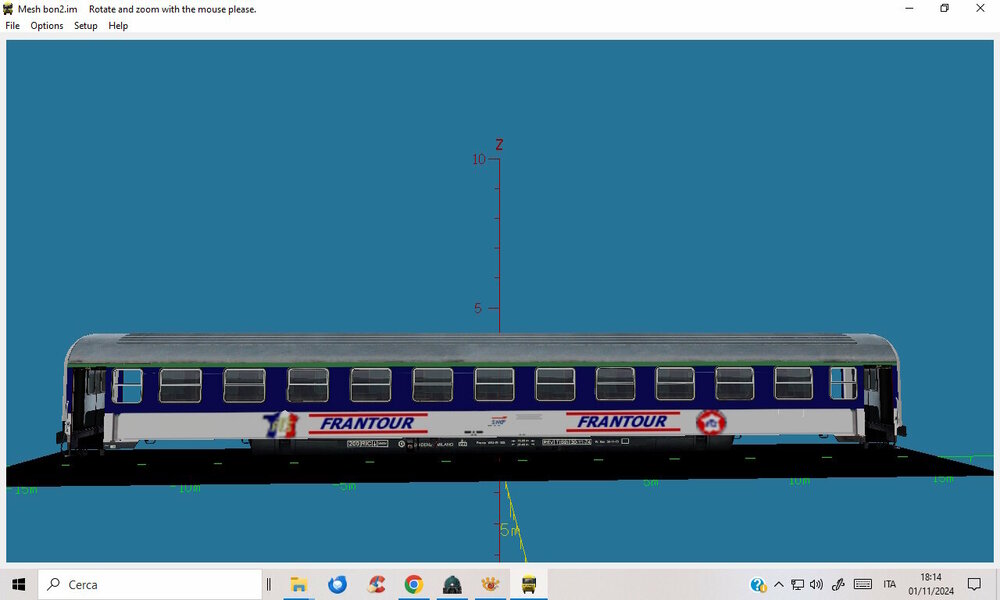
Task: Click the pen workspace tray icon
Action: [838, 584]
